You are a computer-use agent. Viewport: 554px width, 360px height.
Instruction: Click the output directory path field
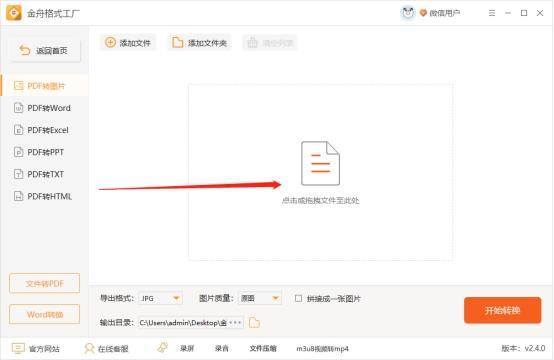[191, 323]
